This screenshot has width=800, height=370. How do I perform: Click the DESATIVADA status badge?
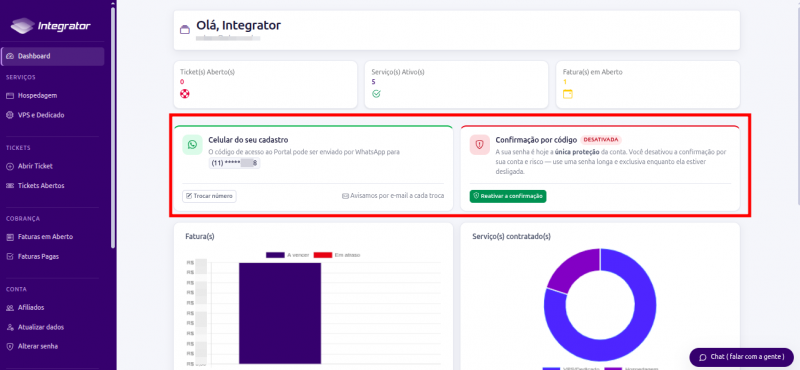[x=601, y=139]
